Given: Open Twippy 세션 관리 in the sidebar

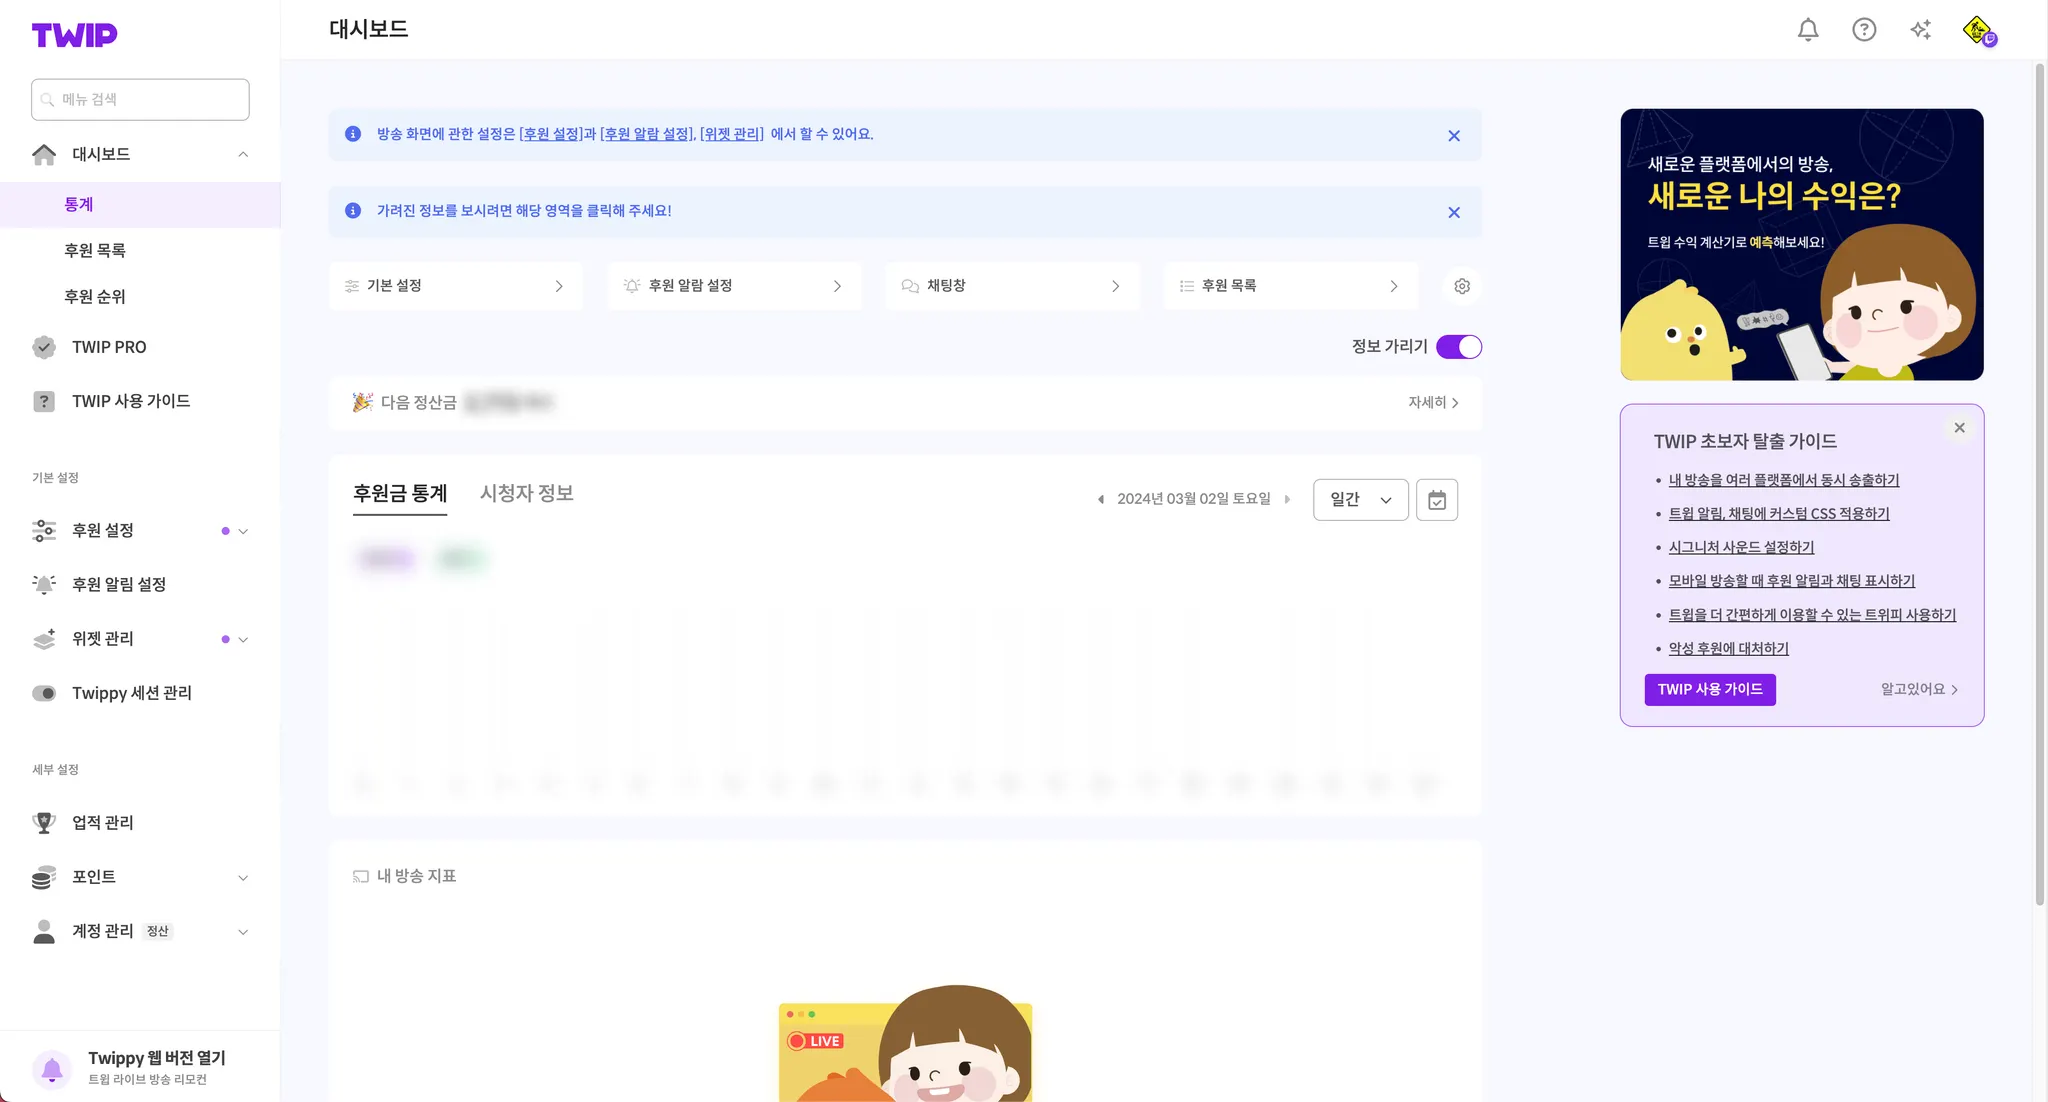Looking at the screenshot, I should tap(131, 693).
